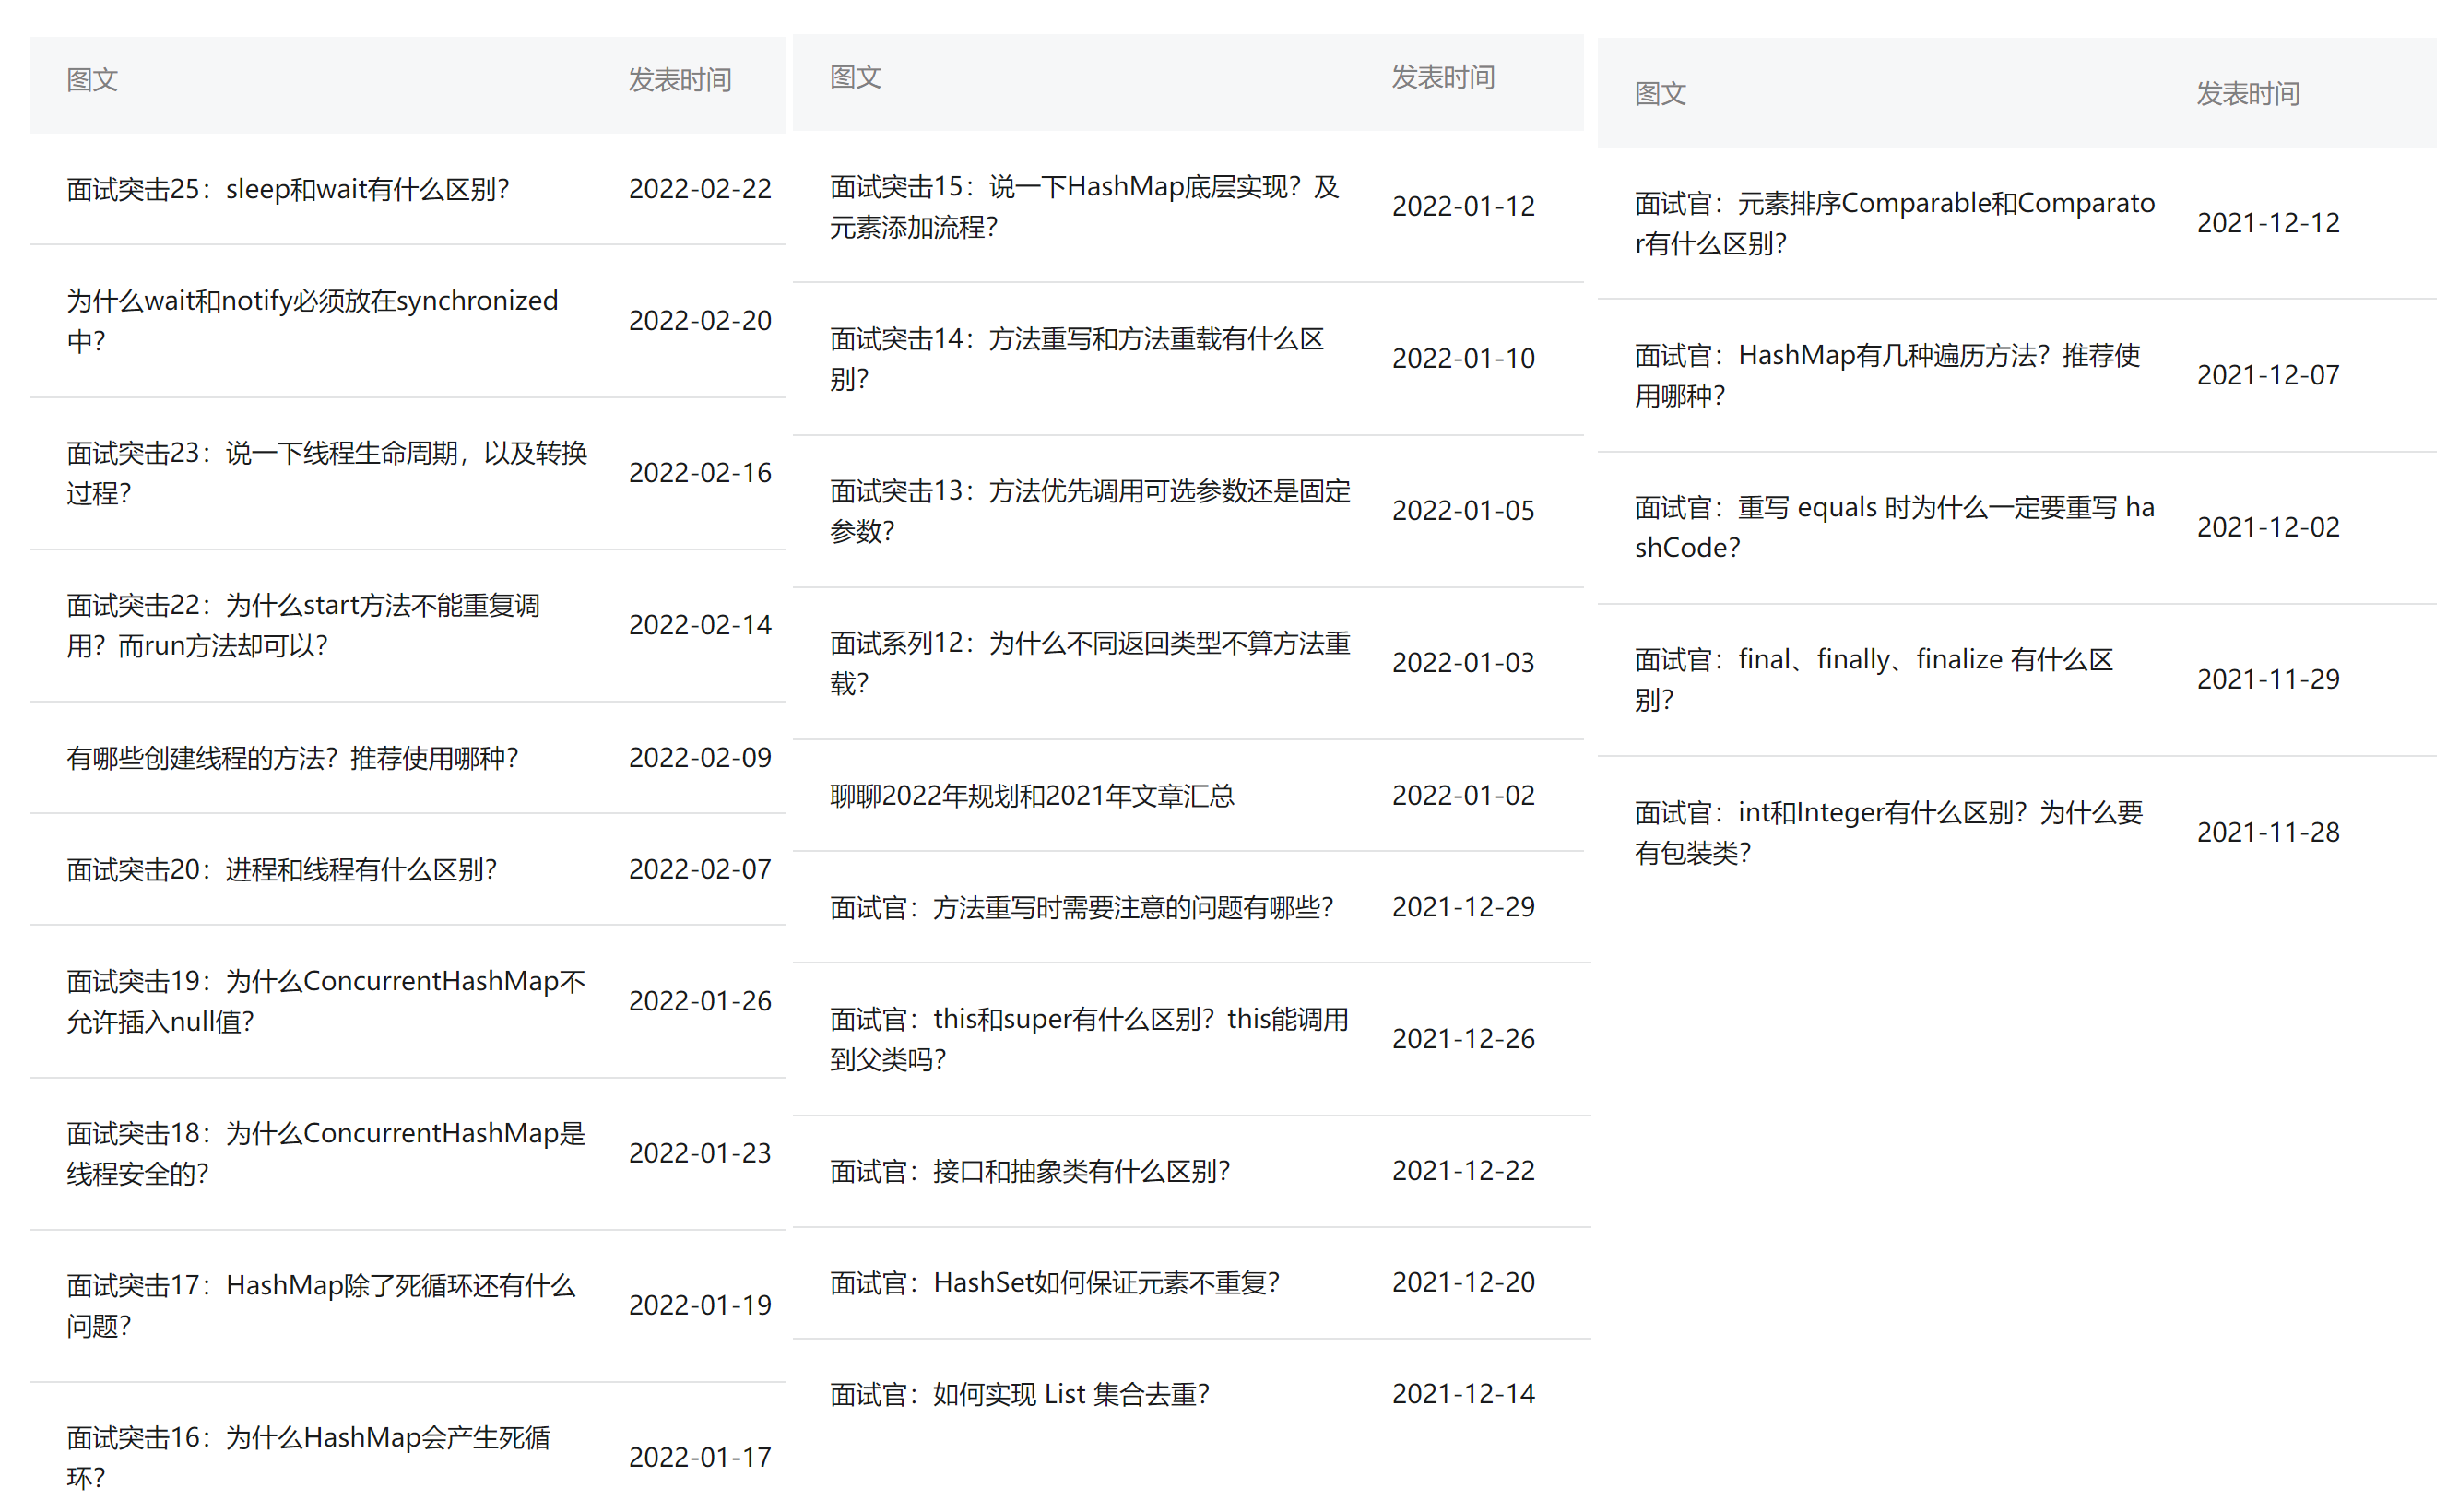The width and height of the screenshot is (2447, 1512).
Task: Open article 面试突击23：说一下线程生命周期
Action: 327,473
